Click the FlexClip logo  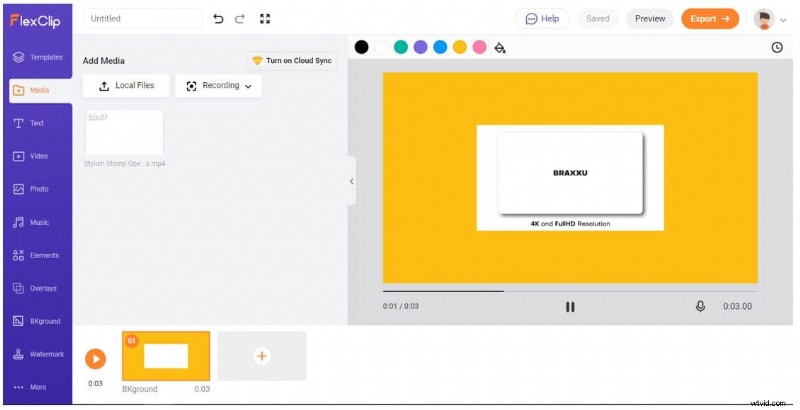pyautogui.click(x=35, y=20)
